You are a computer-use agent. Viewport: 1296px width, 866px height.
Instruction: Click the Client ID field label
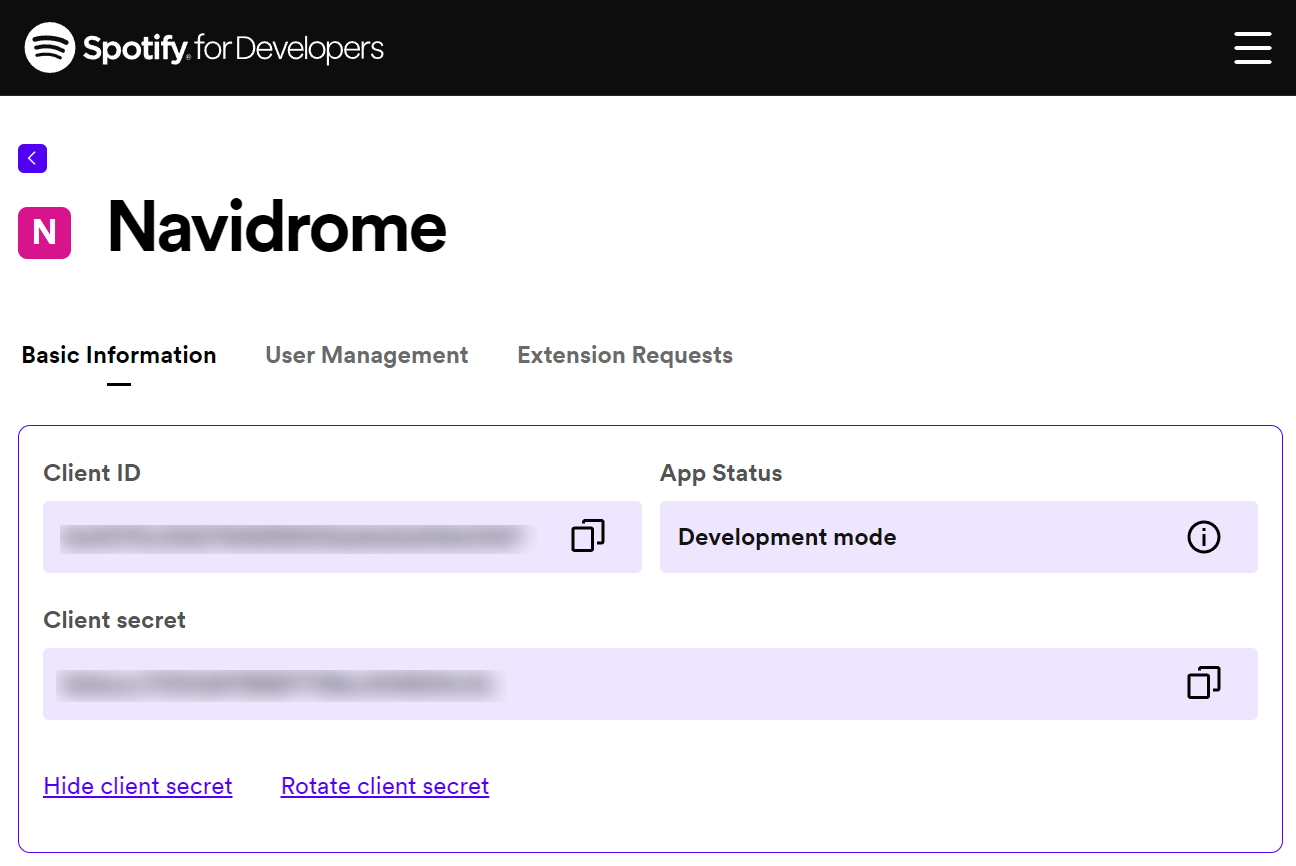click(92, 473)
